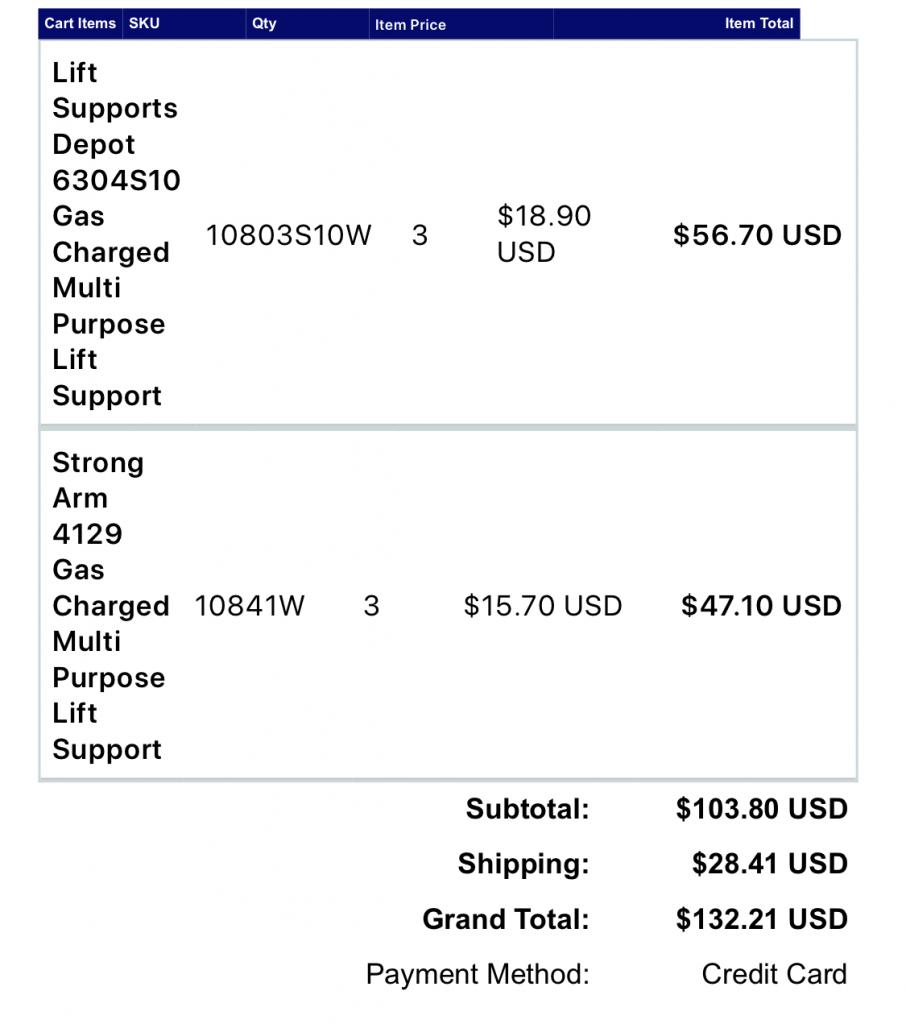Click SKU 10803S10W
906x1024 pixels.
(288, 236)
